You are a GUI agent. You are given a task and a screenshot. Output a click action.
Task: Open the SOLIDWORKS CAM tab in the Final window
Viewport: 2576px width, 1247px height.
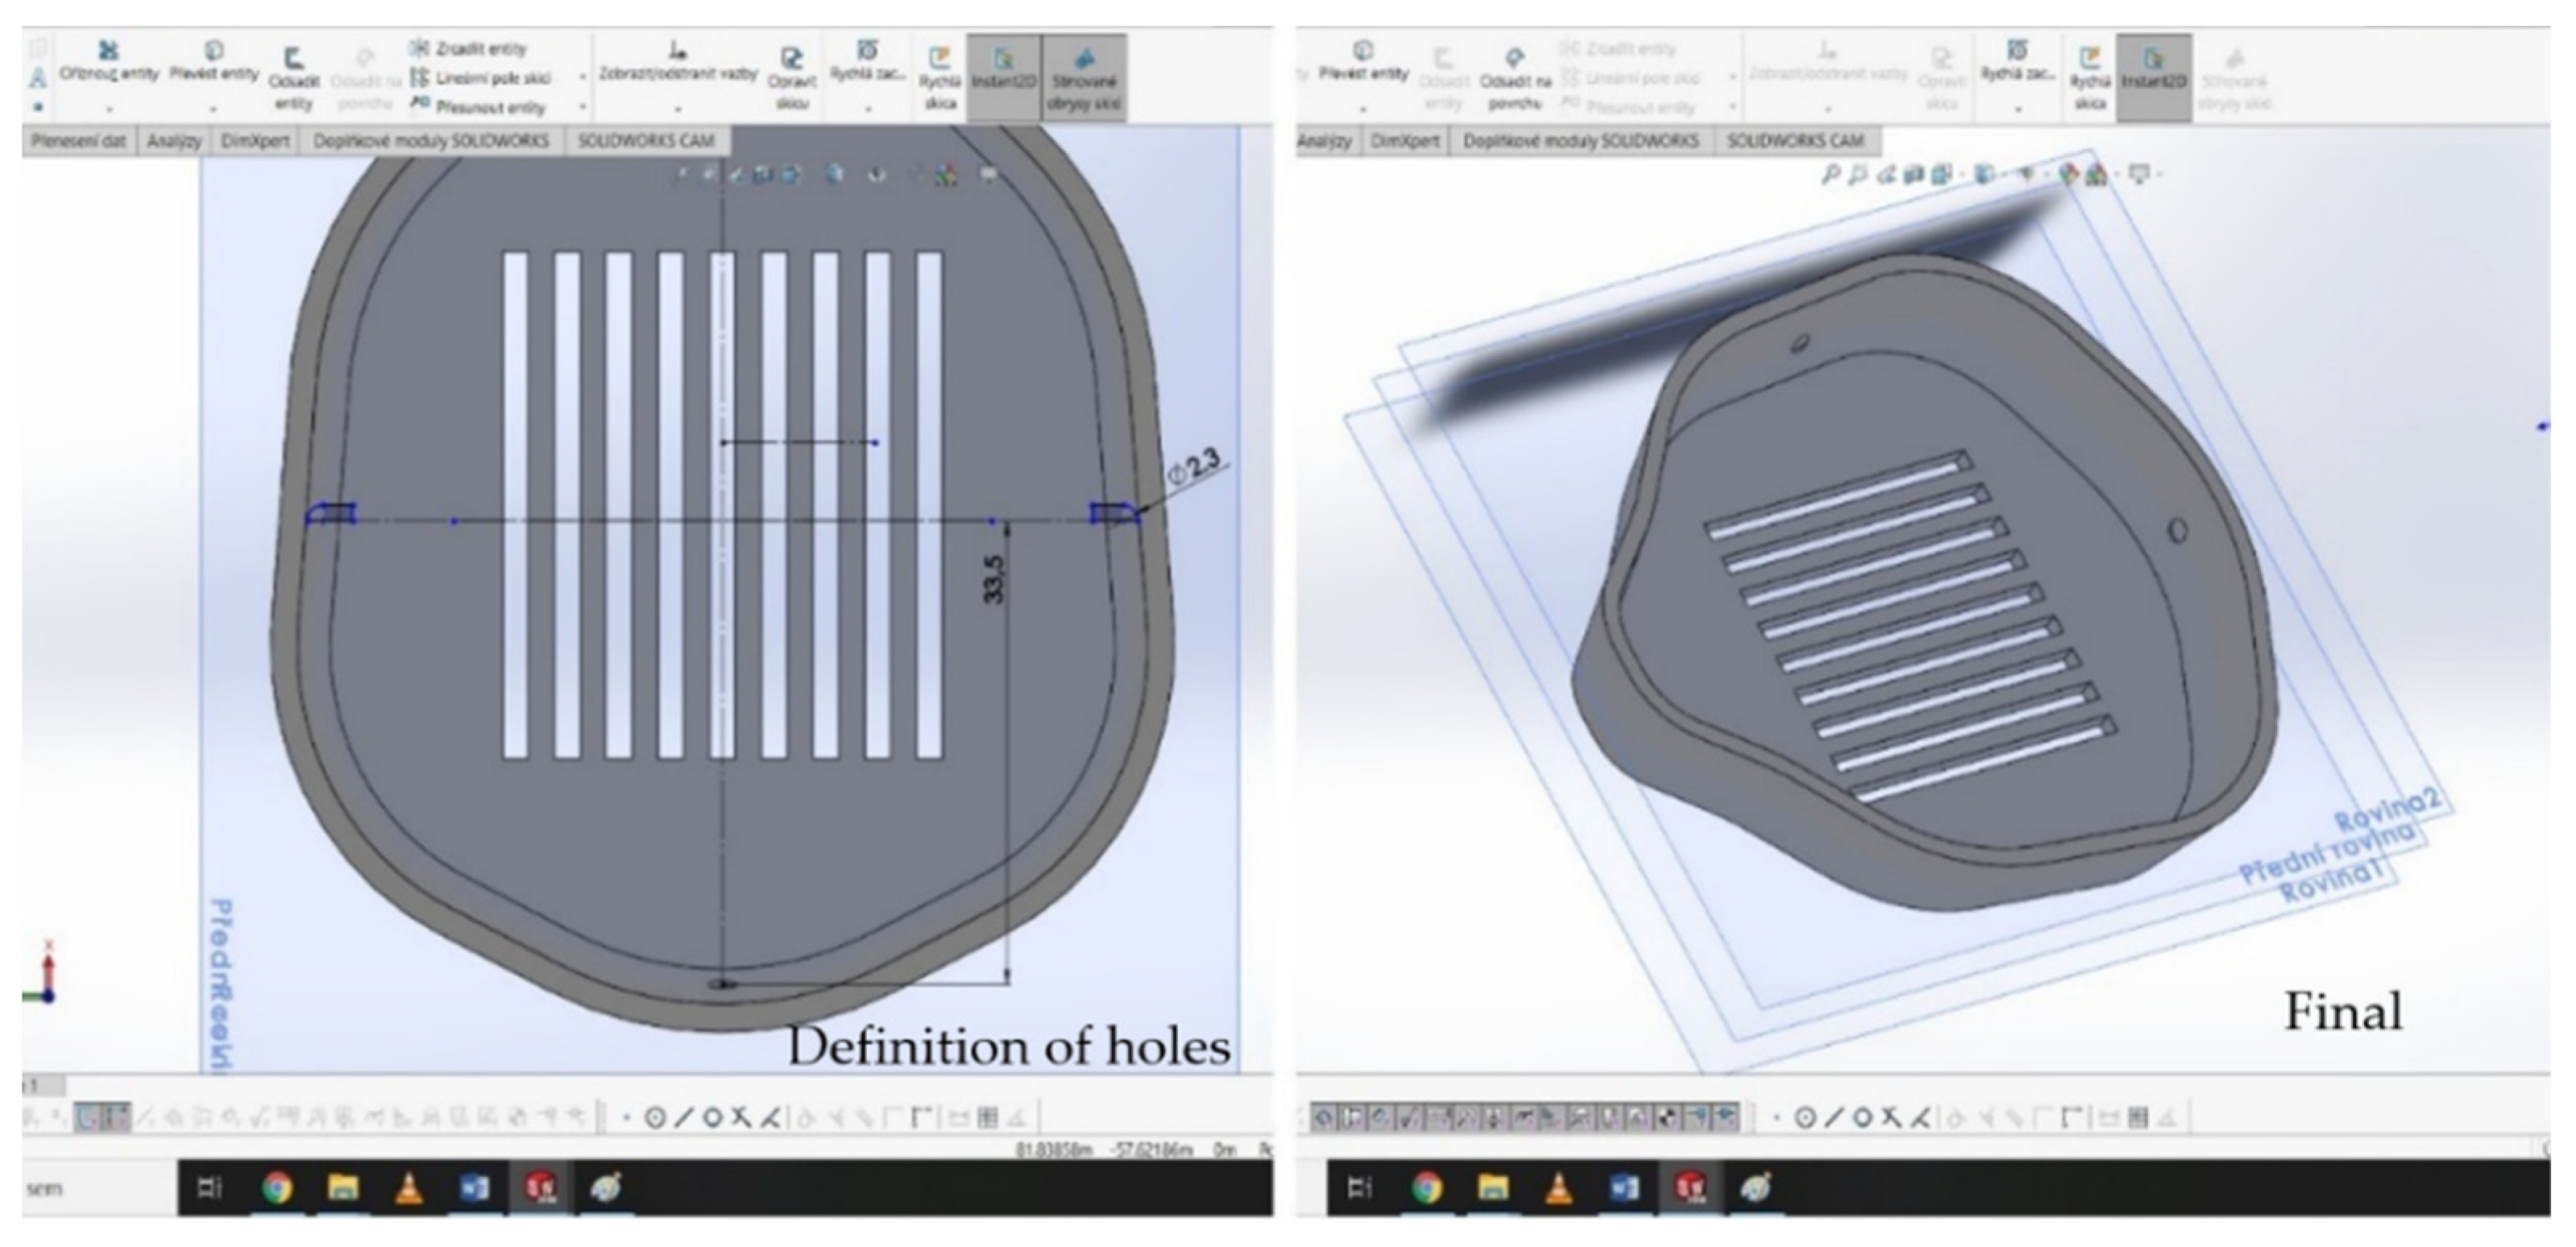coord(1795,141)
